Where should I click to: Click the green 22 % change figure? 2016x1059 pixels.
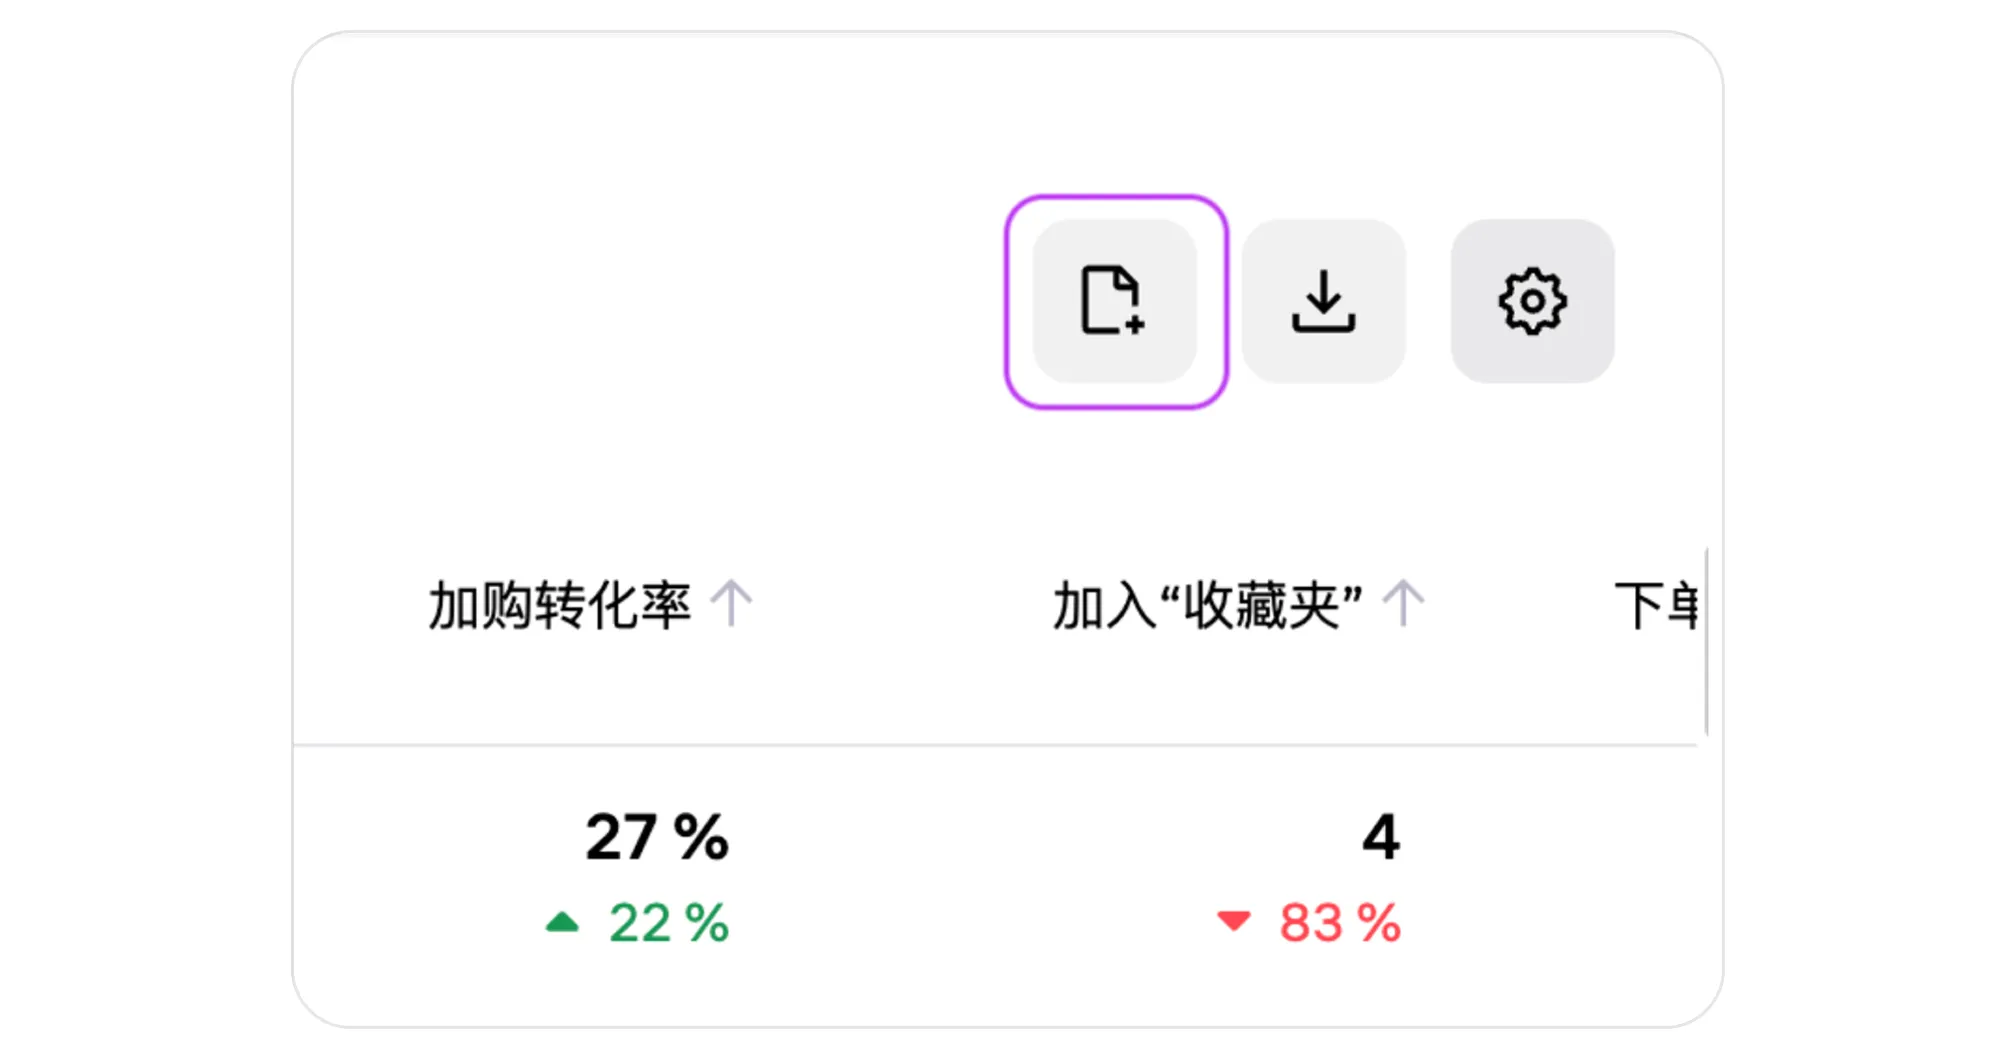click(669, 923)
